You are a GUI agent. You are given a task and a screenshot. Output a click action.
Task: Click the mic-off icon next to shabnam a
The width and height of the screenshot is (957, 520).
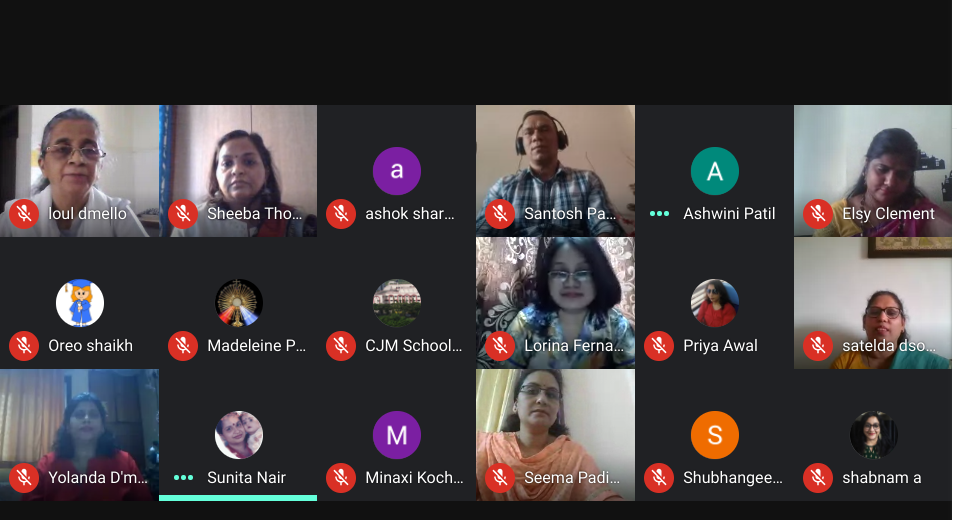(x=818, y=477)
